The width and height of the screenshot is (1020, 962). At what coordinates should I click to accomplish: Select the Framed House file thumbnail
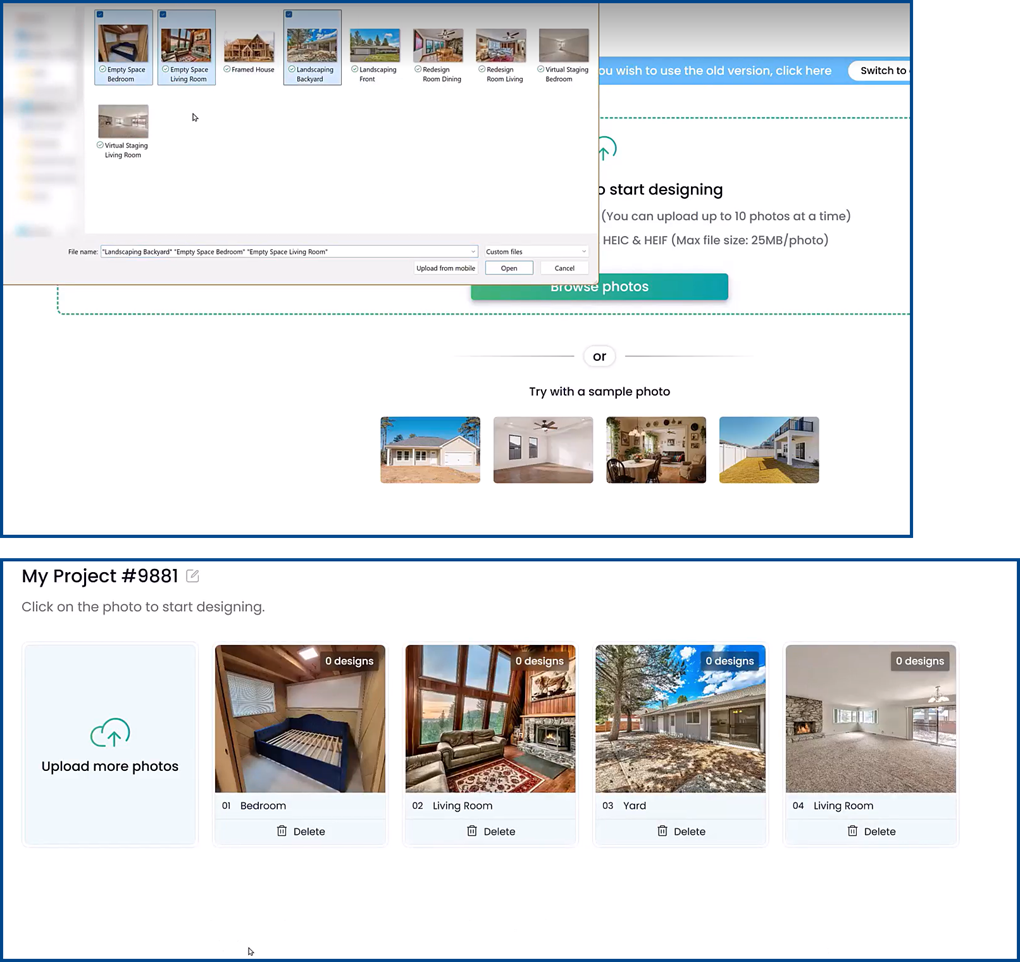249,47
